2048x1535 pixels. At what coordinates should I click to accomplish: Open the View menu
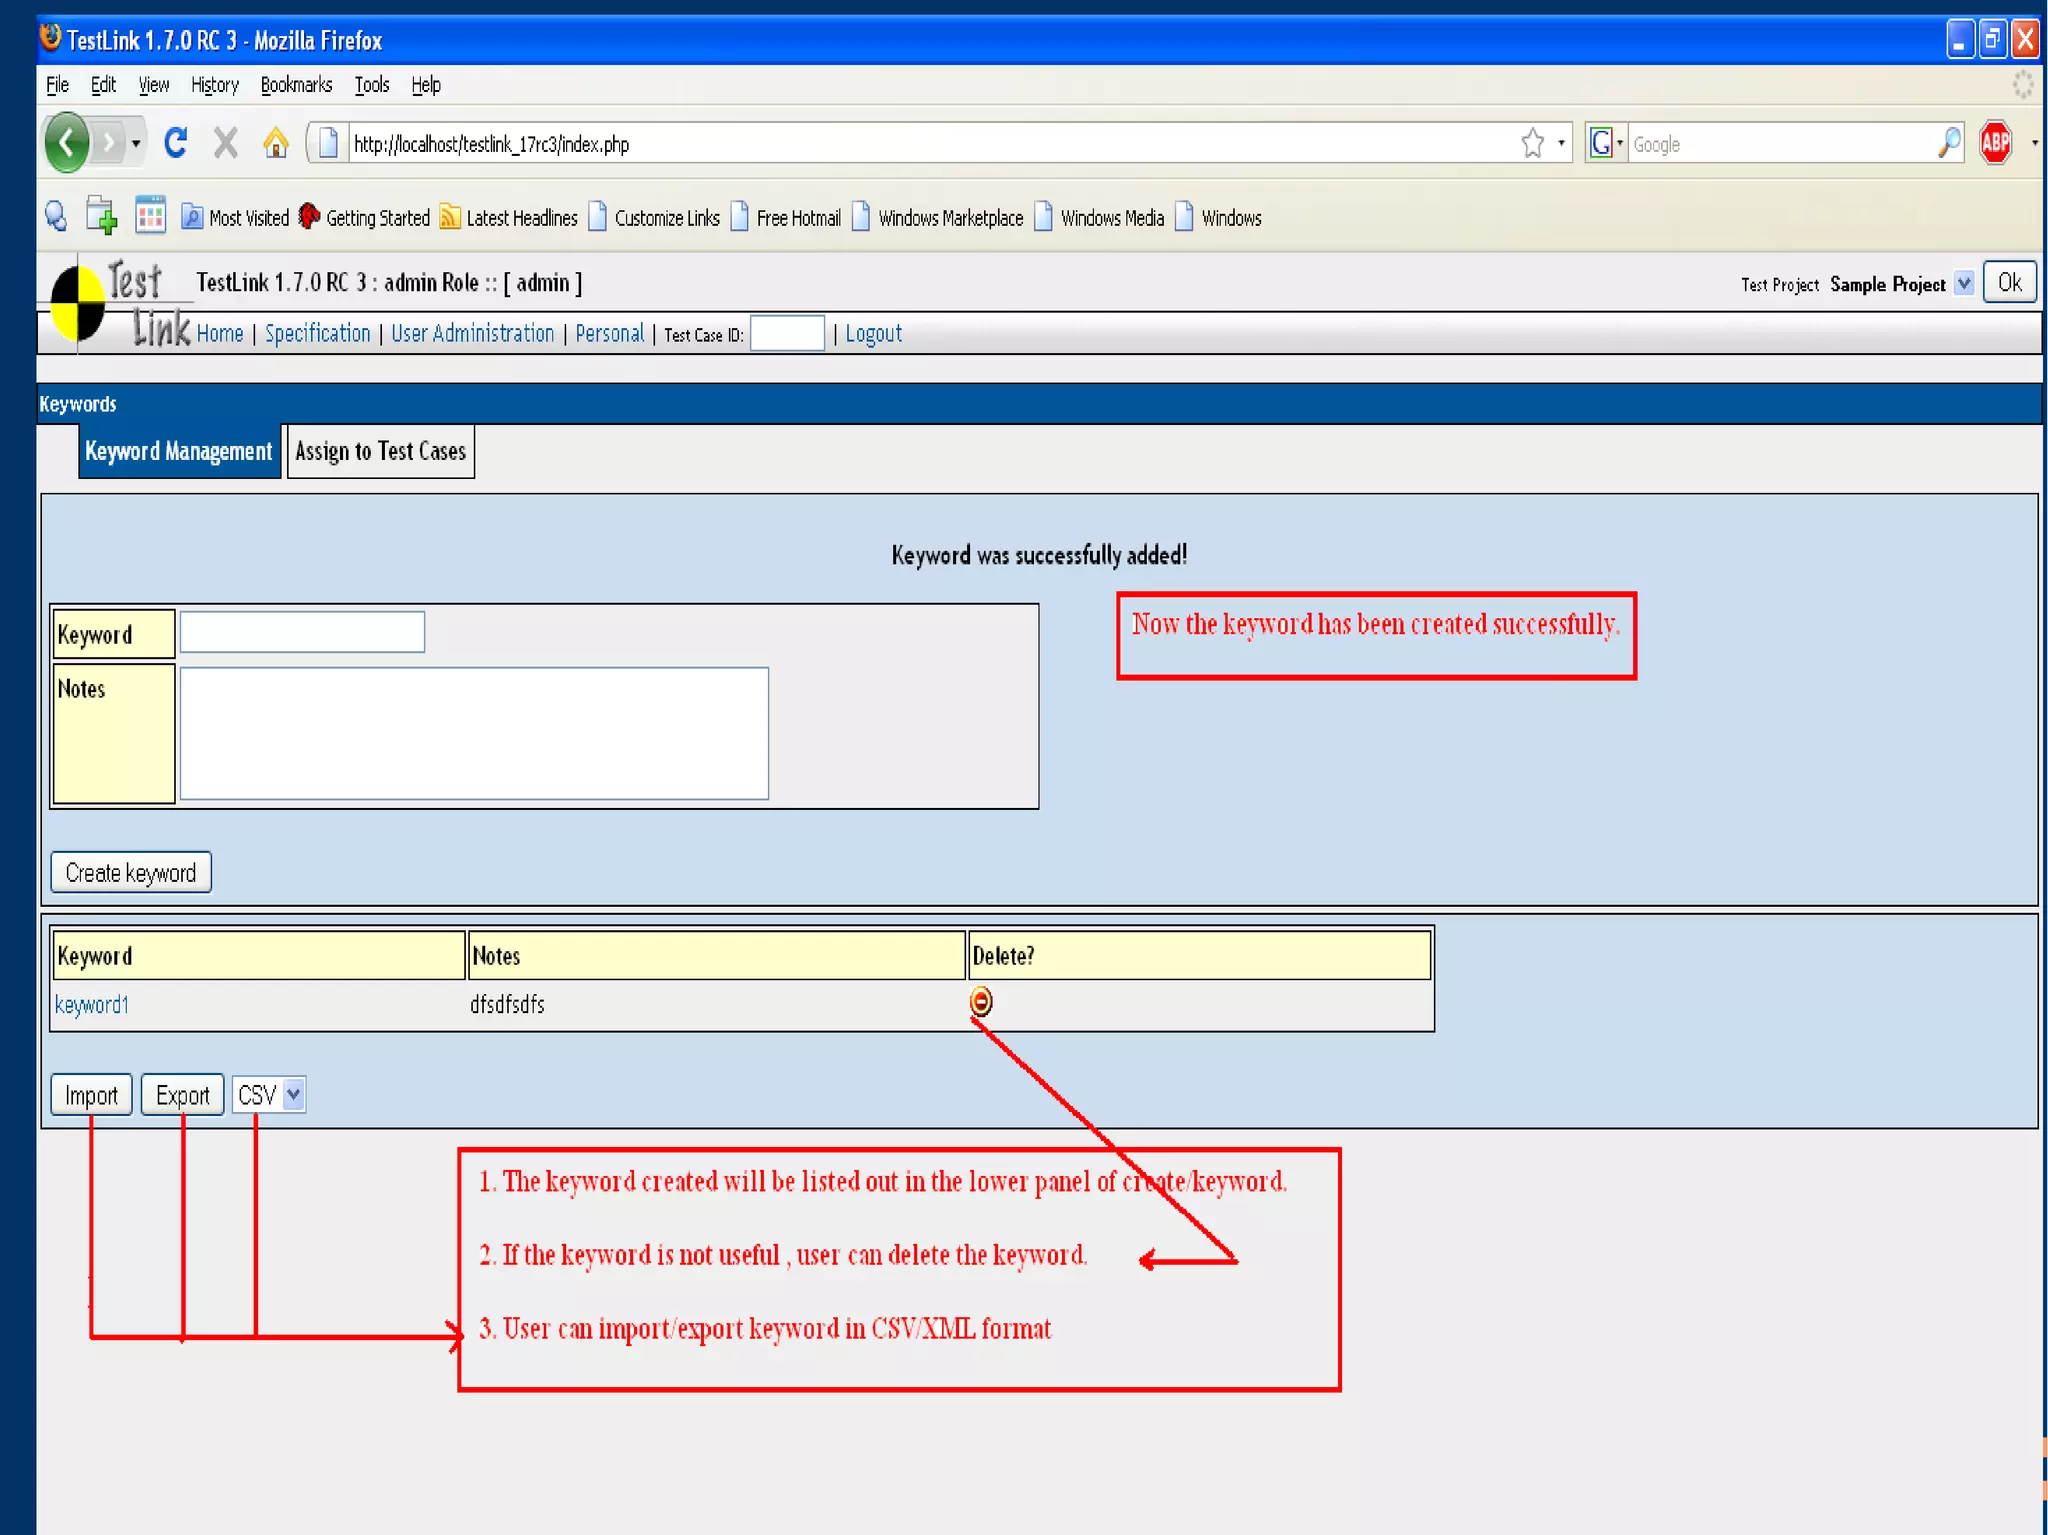point(153,85)
